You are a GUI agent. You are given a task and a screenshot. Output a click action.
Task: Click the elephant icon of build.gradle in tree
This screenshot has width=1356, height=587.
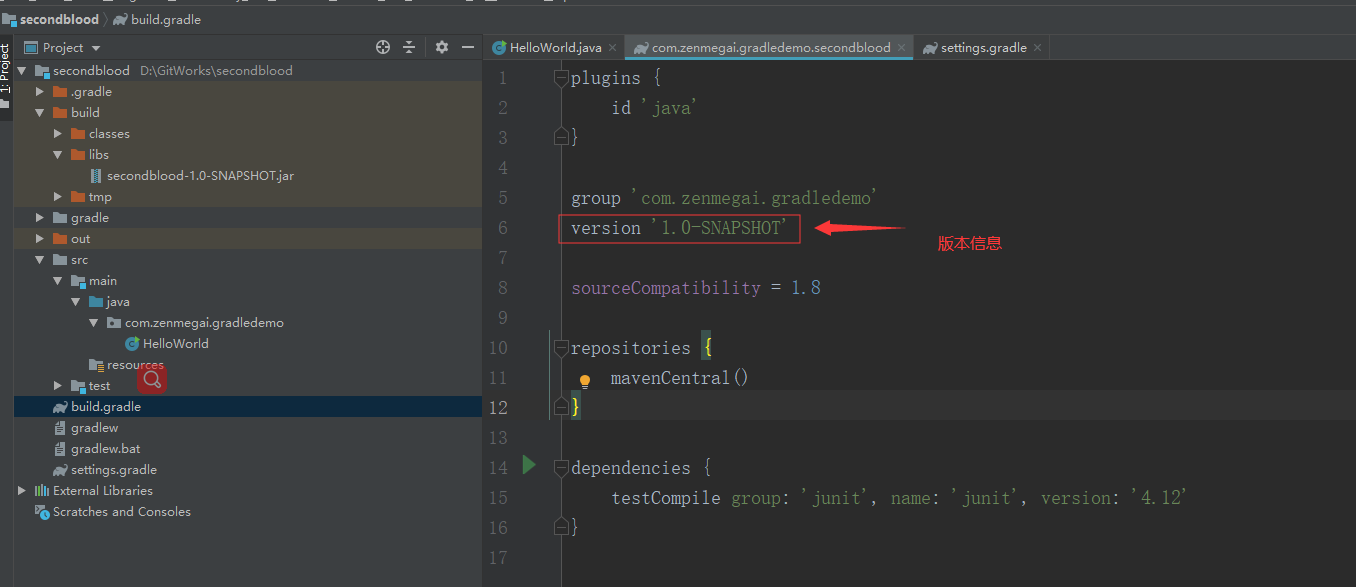point(60,407)
